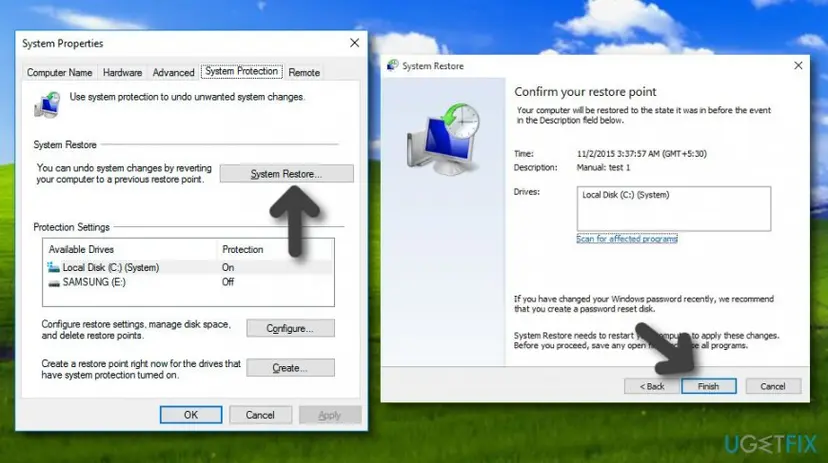Go Back in the System Restore wizard
Viewport: 828px width, 463px height.
coord(652,386)
